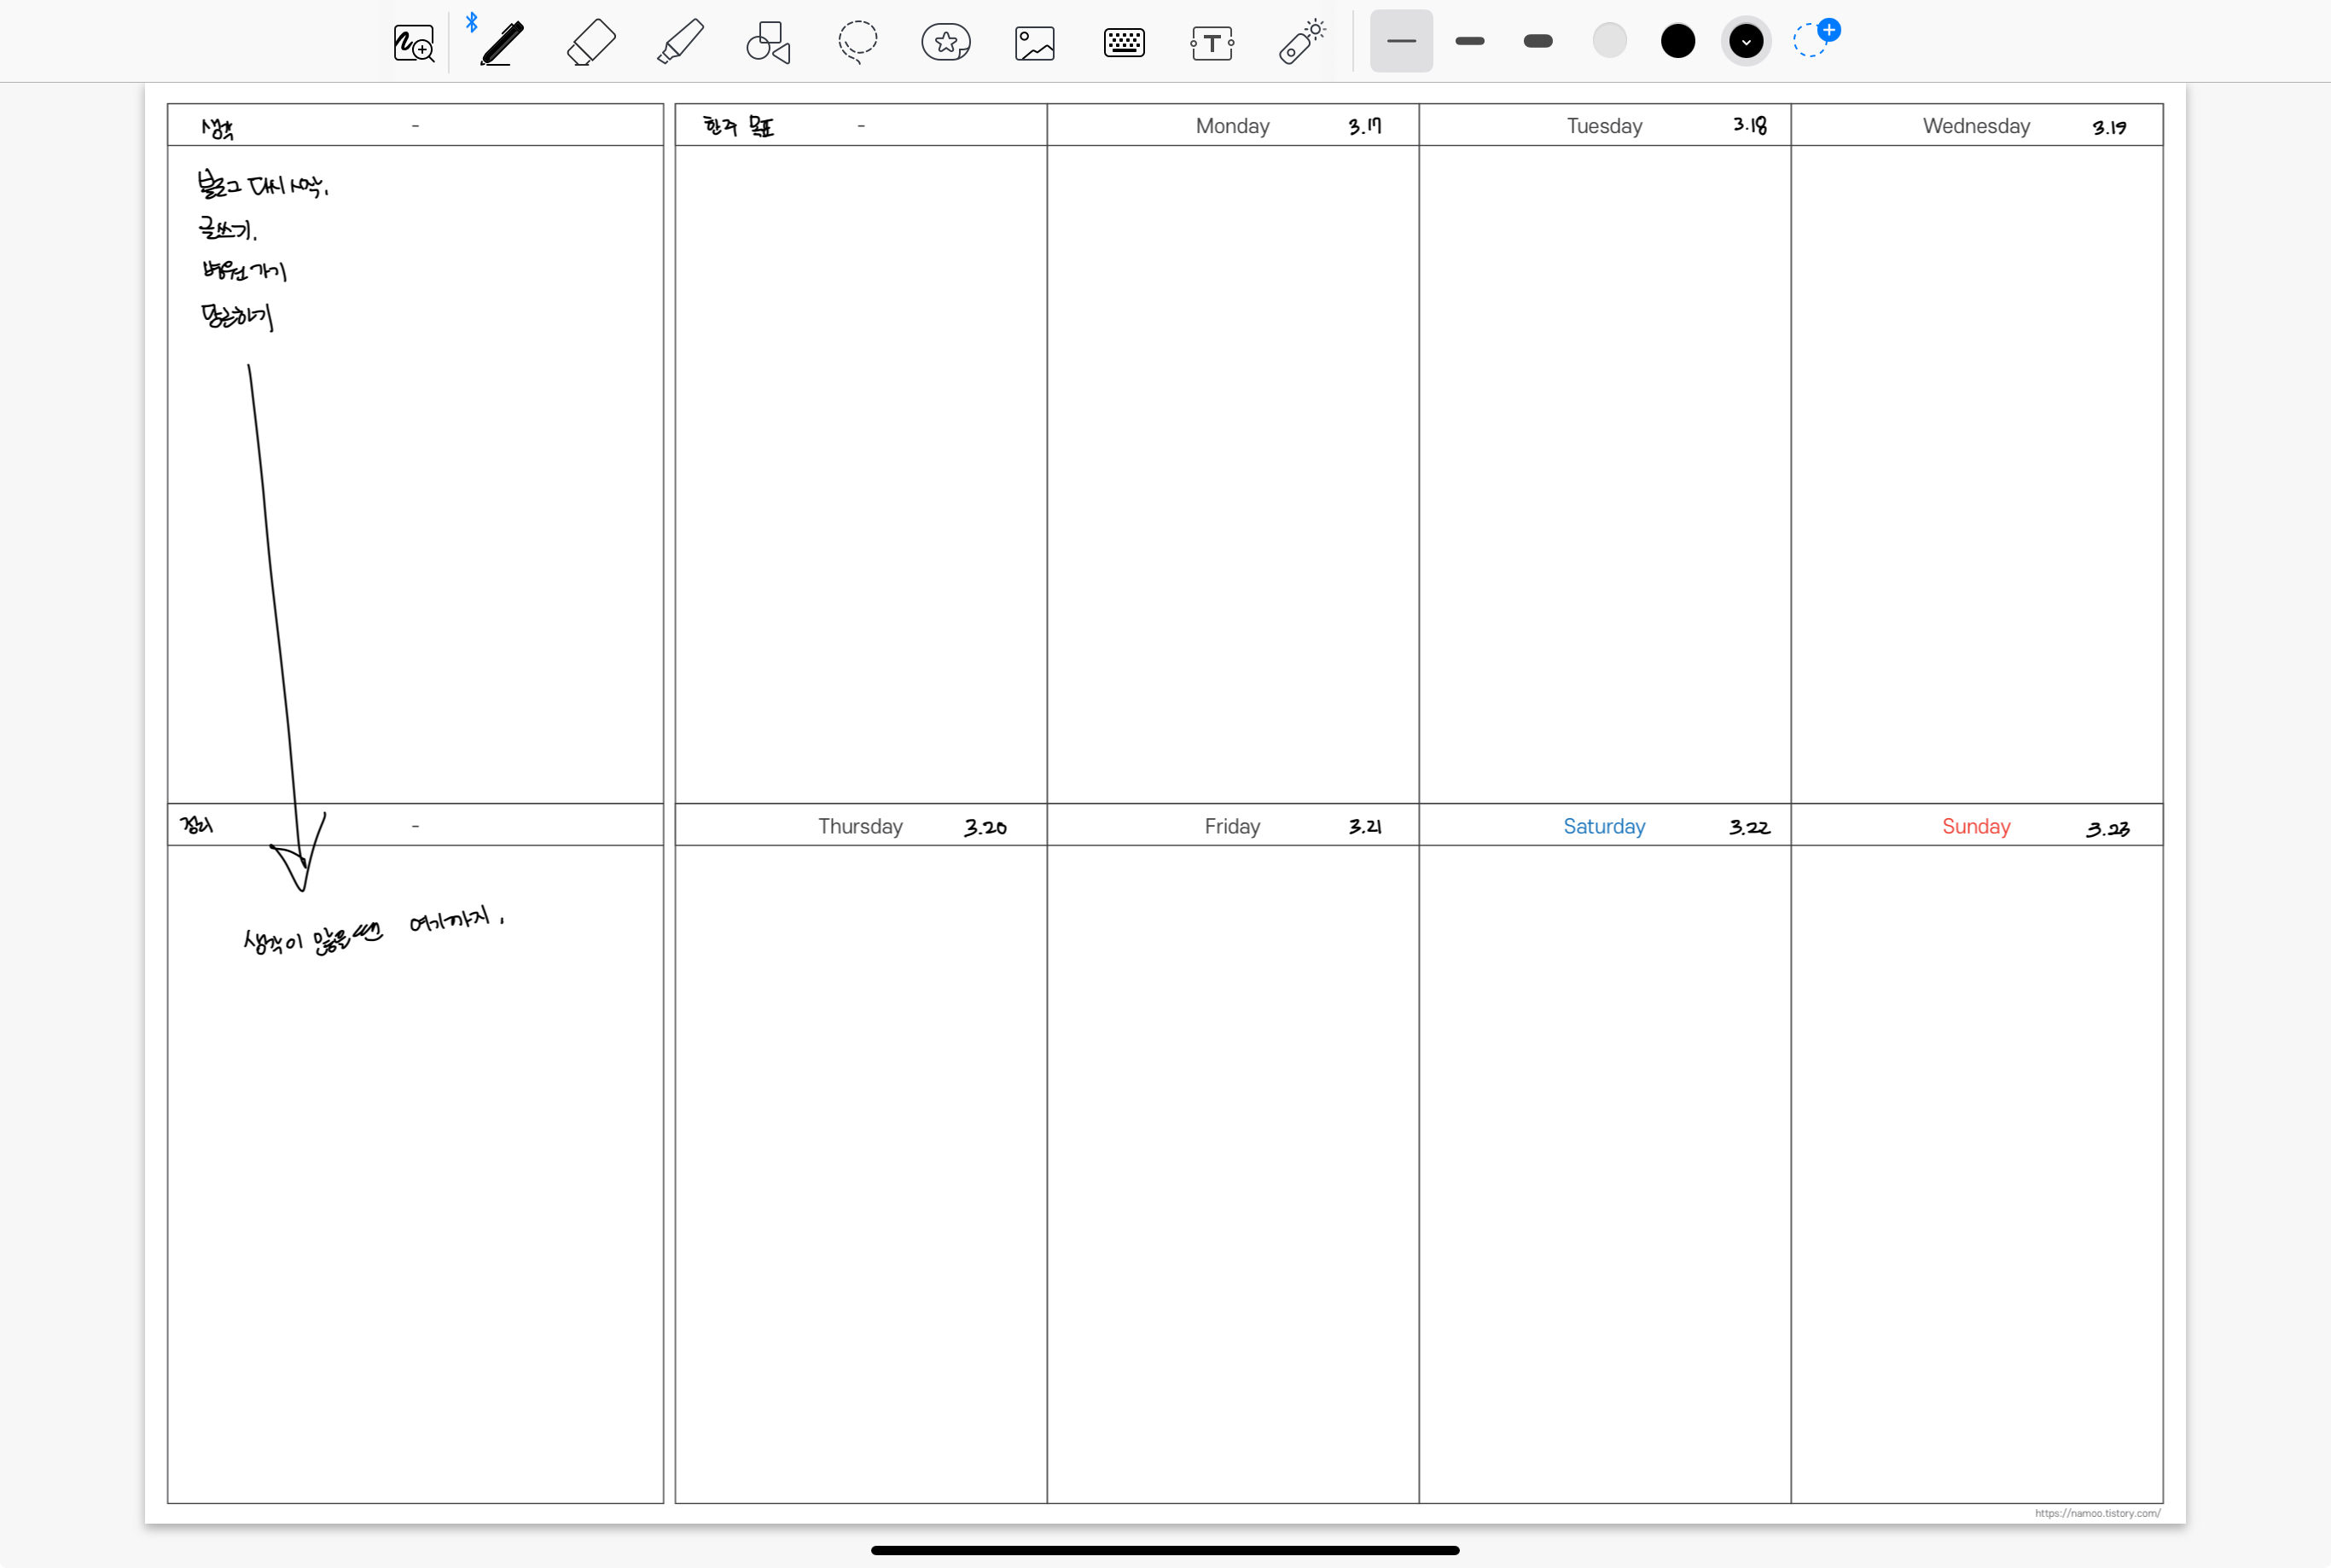Open the namoo.tistory.com link
2331x1568 pixels.
pyautogui.click(x=2097, y=1513)
